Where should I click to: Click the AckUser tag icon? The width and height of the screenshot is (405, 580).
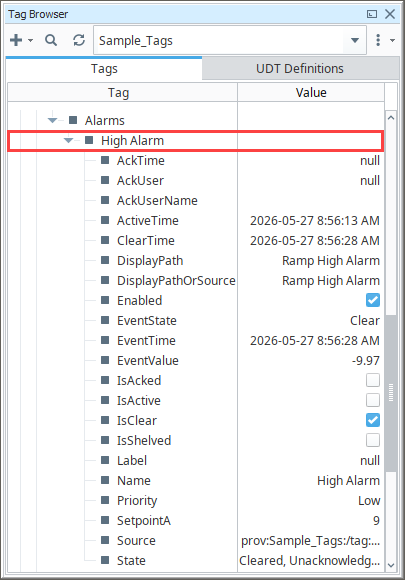pyautogui.click(x=105, y=180)
